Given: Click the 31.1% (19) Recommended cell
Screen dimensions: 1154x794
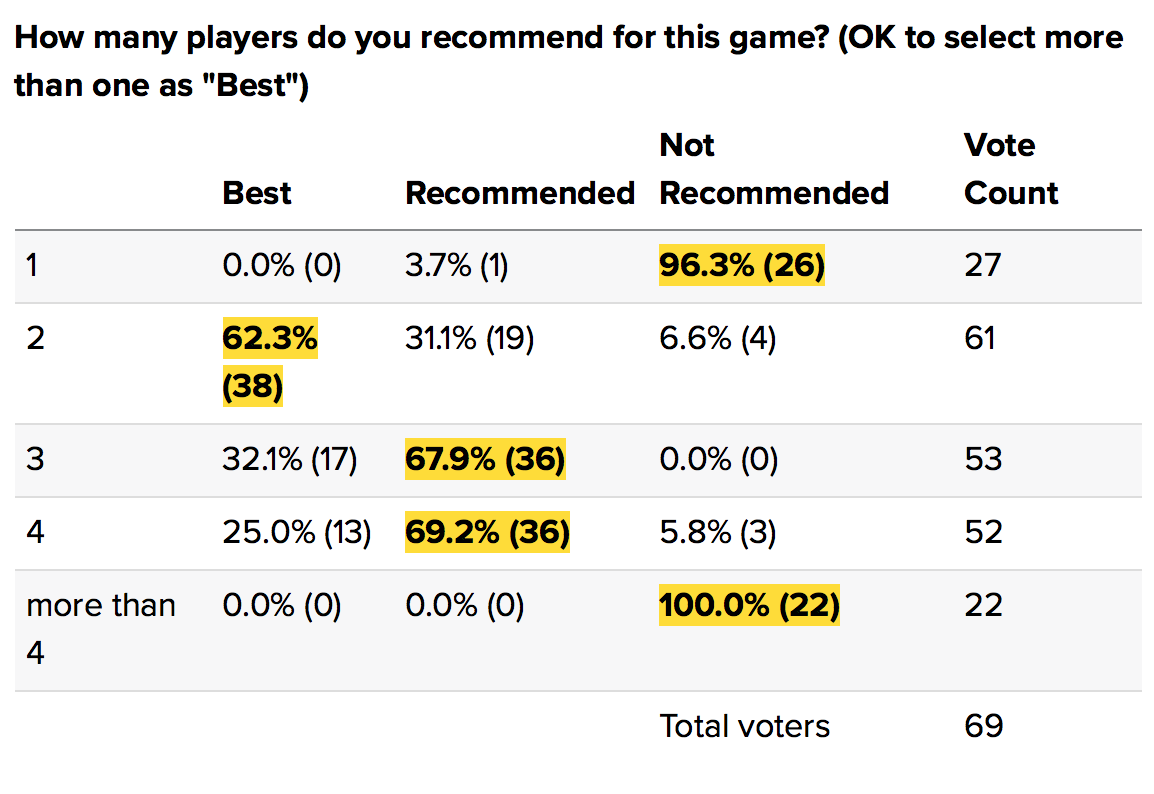Looking at the screenshot, I should (469, 339).
